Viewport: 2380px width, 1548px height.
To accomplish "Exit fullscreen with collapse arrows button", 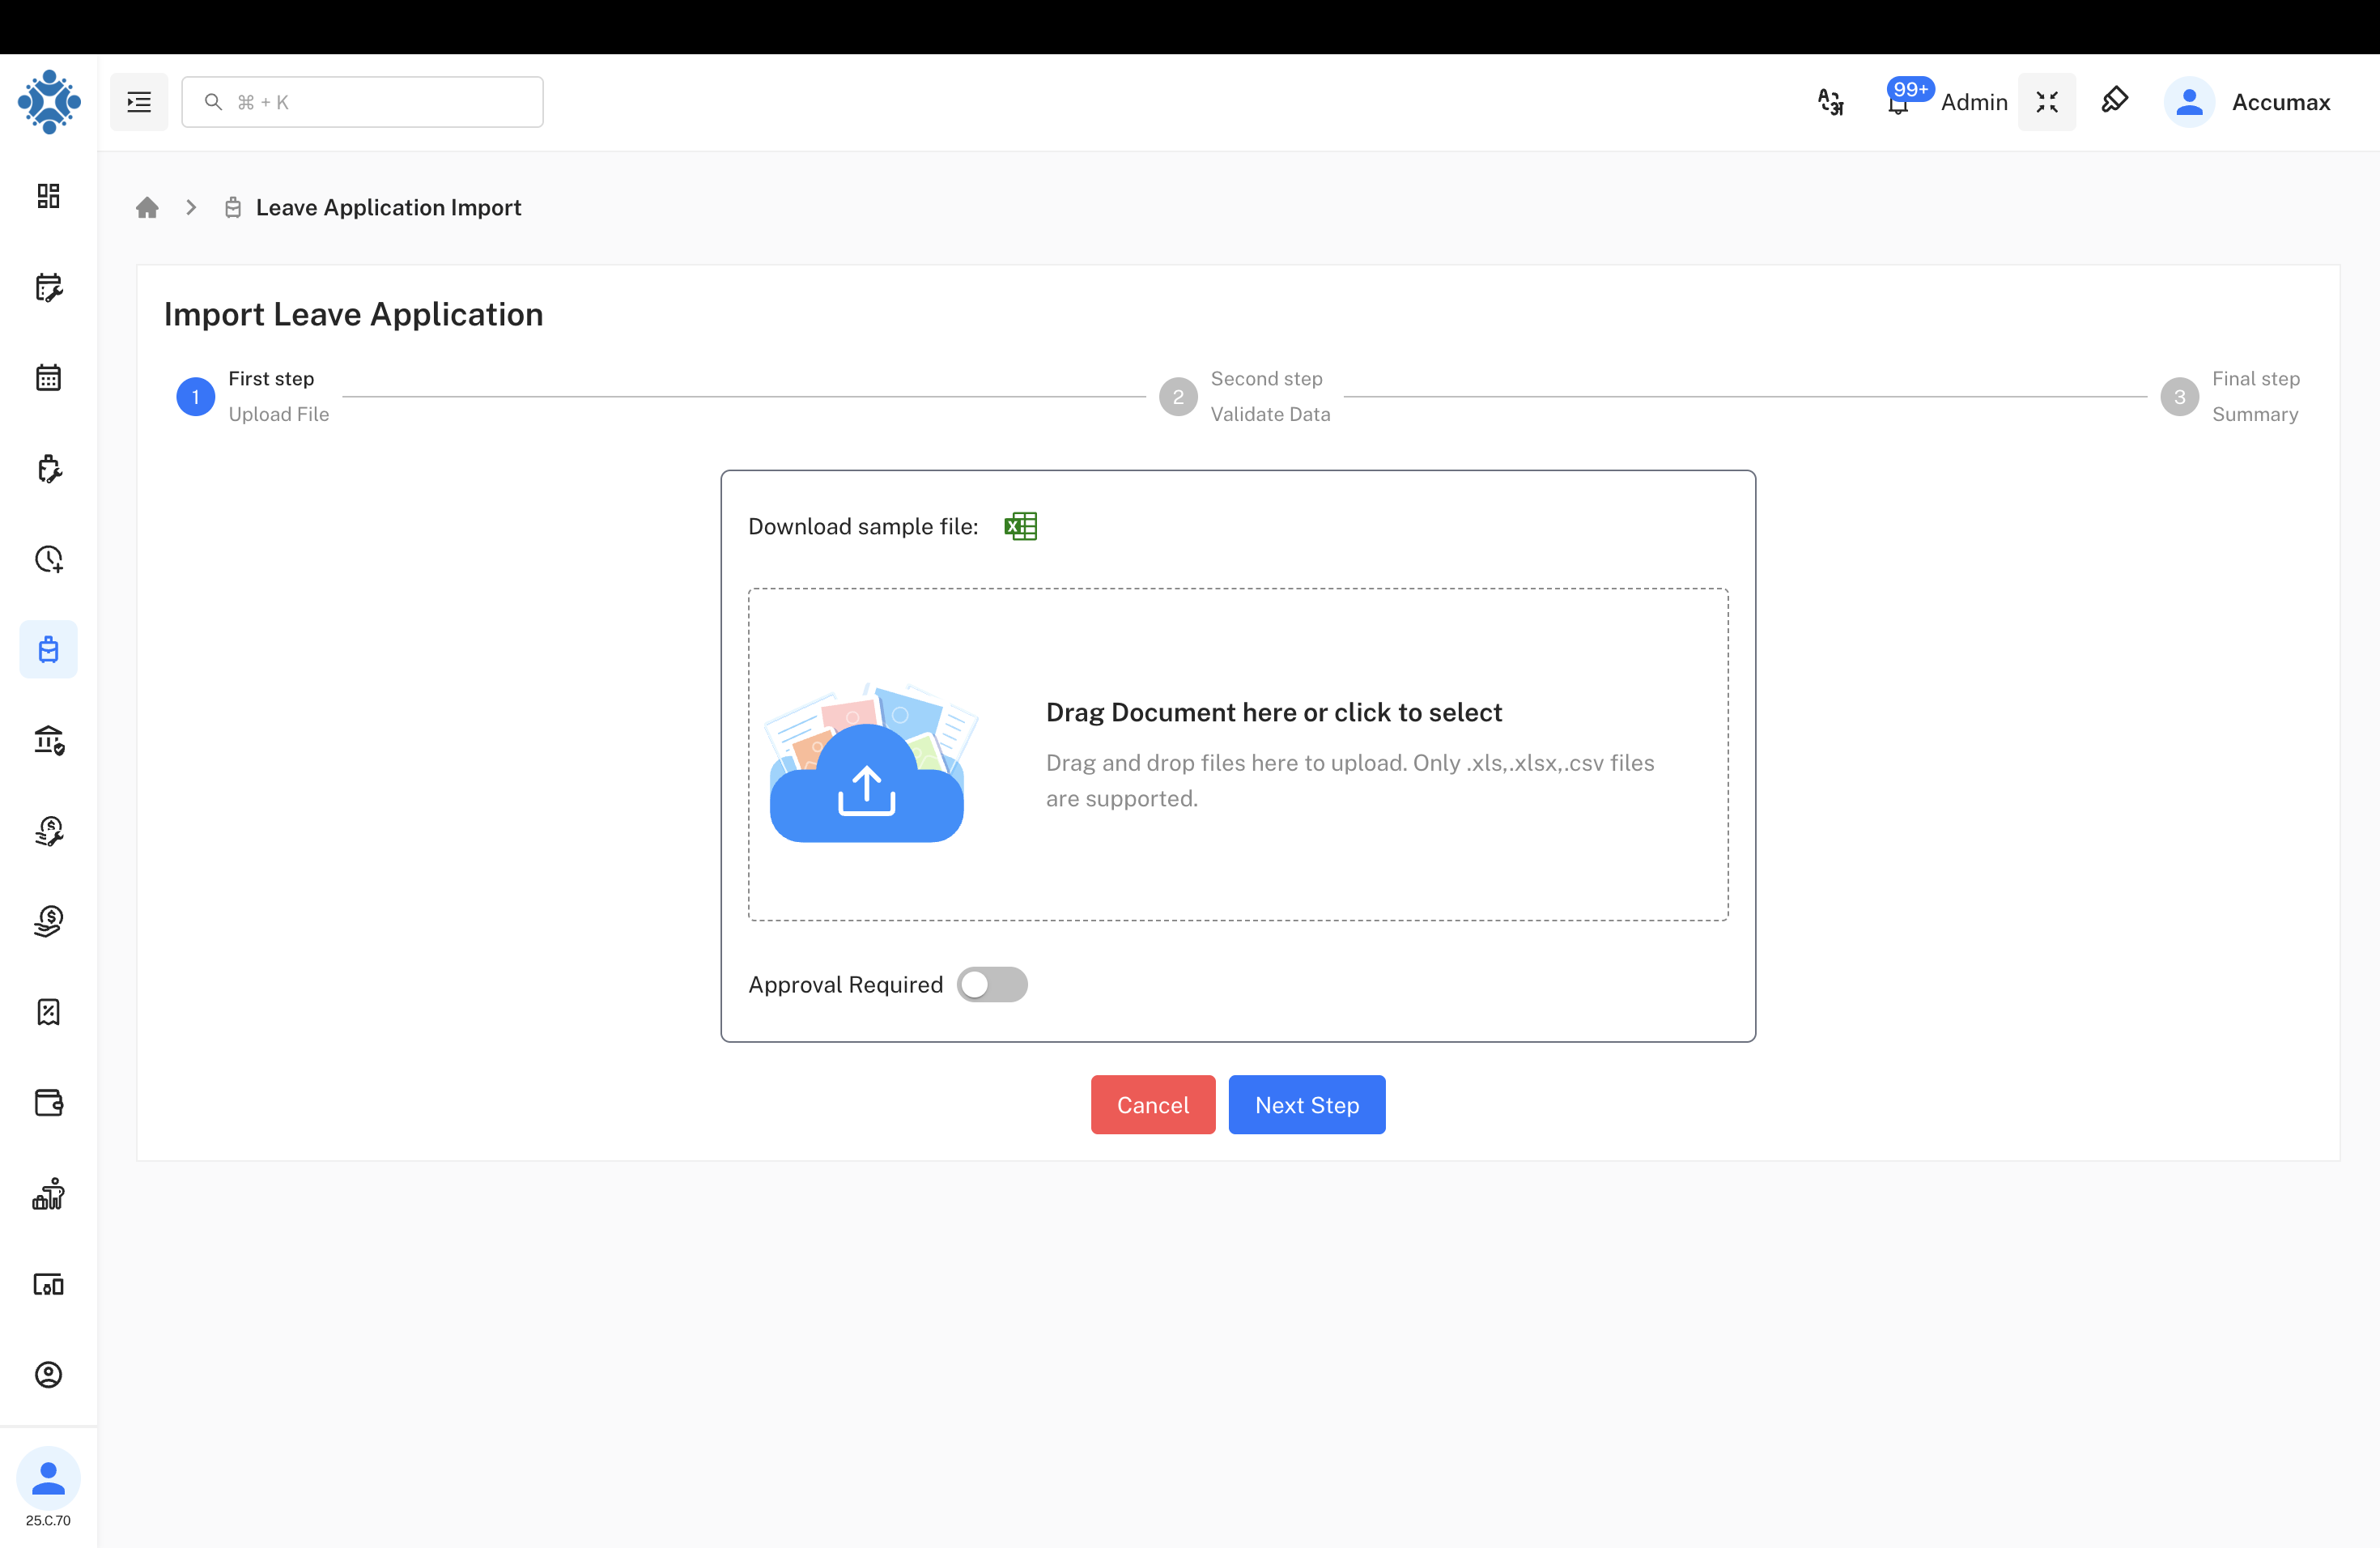I will (x=2046, y=102).
